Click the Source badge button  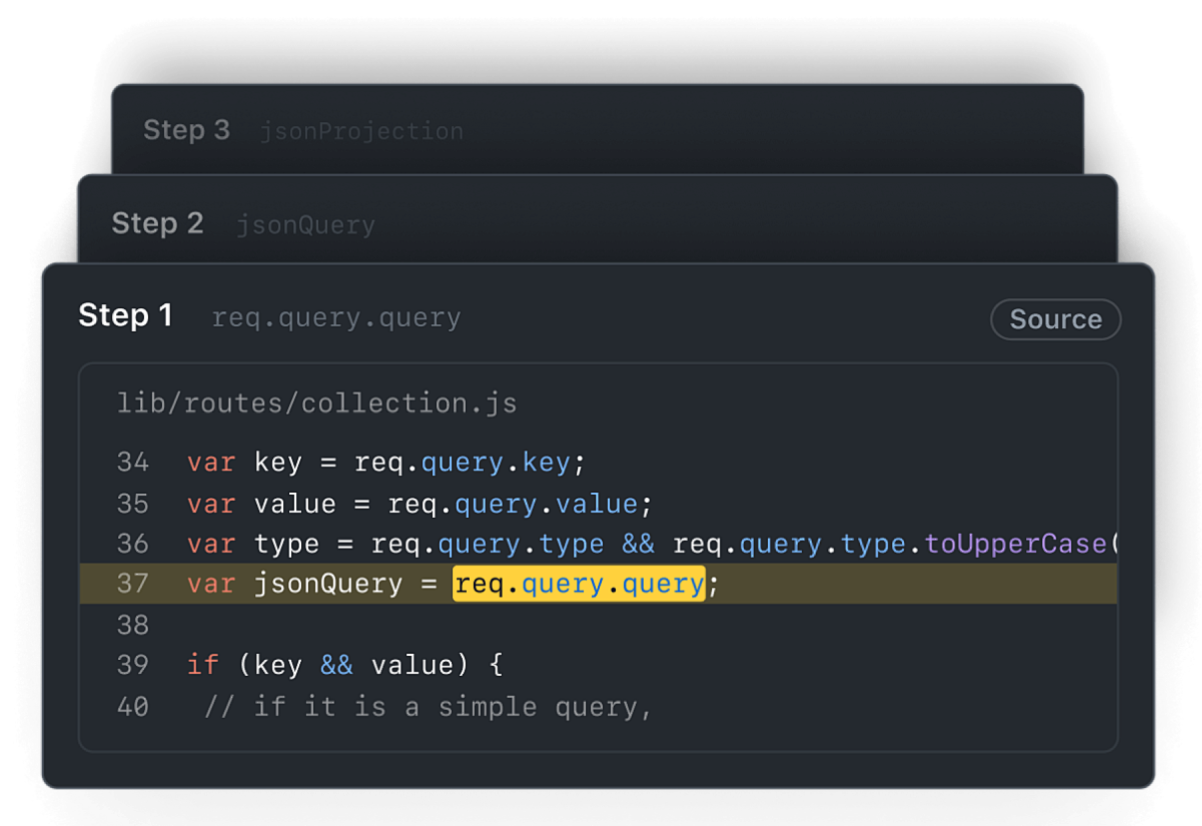pyautogui.click(x=1055, y=319)
